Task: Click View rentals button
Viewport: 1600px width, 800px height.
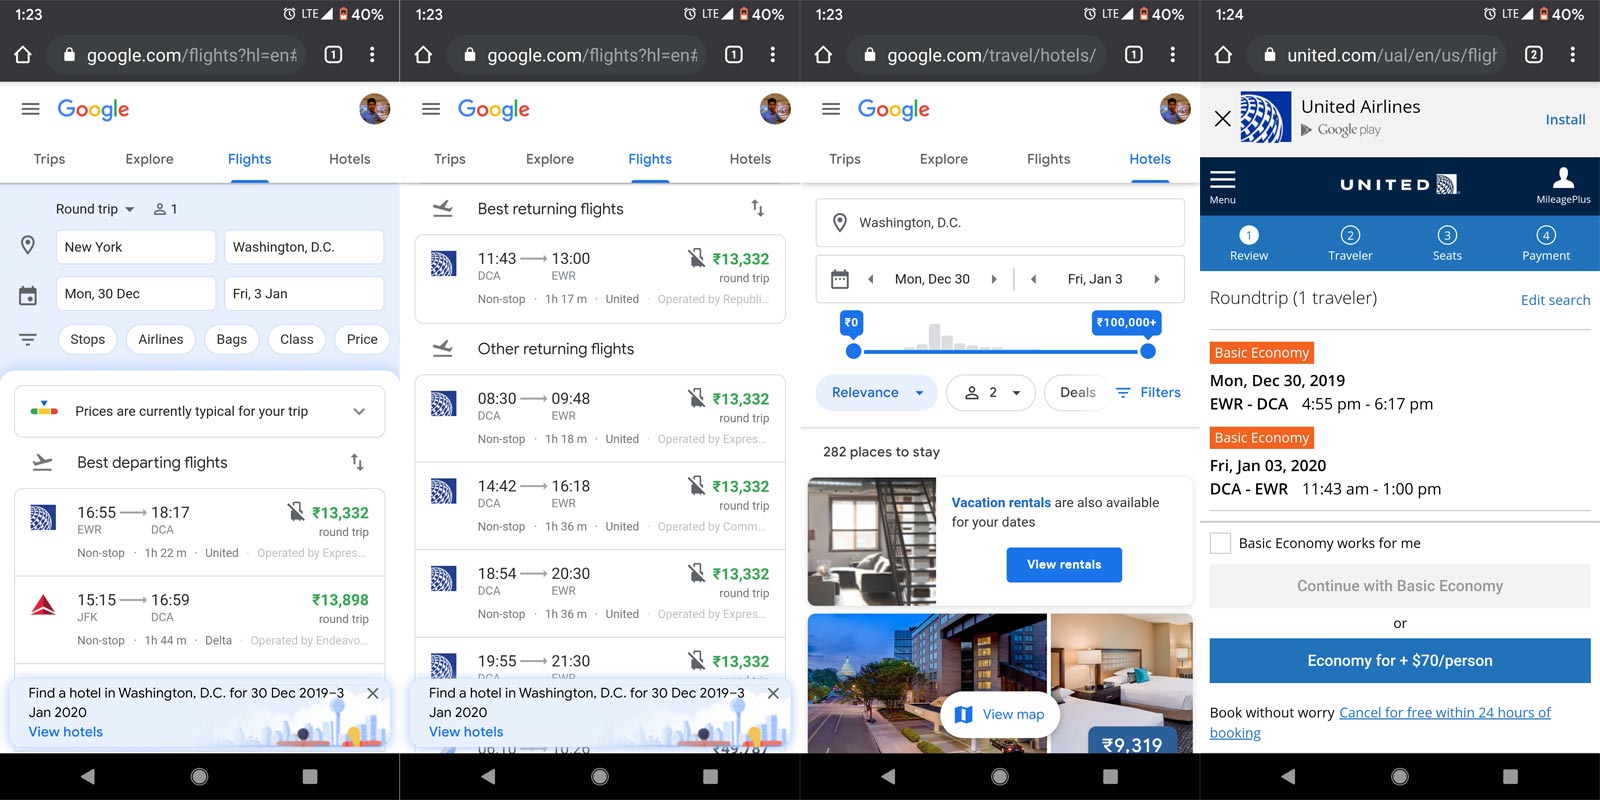Action: click(1064, 564)
